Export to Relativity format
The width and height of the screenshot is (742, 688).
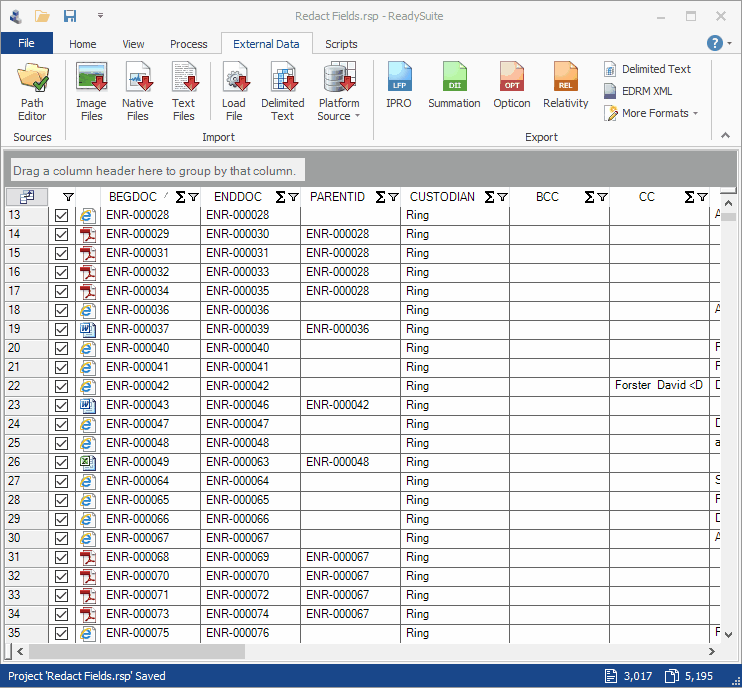point(565,86)
